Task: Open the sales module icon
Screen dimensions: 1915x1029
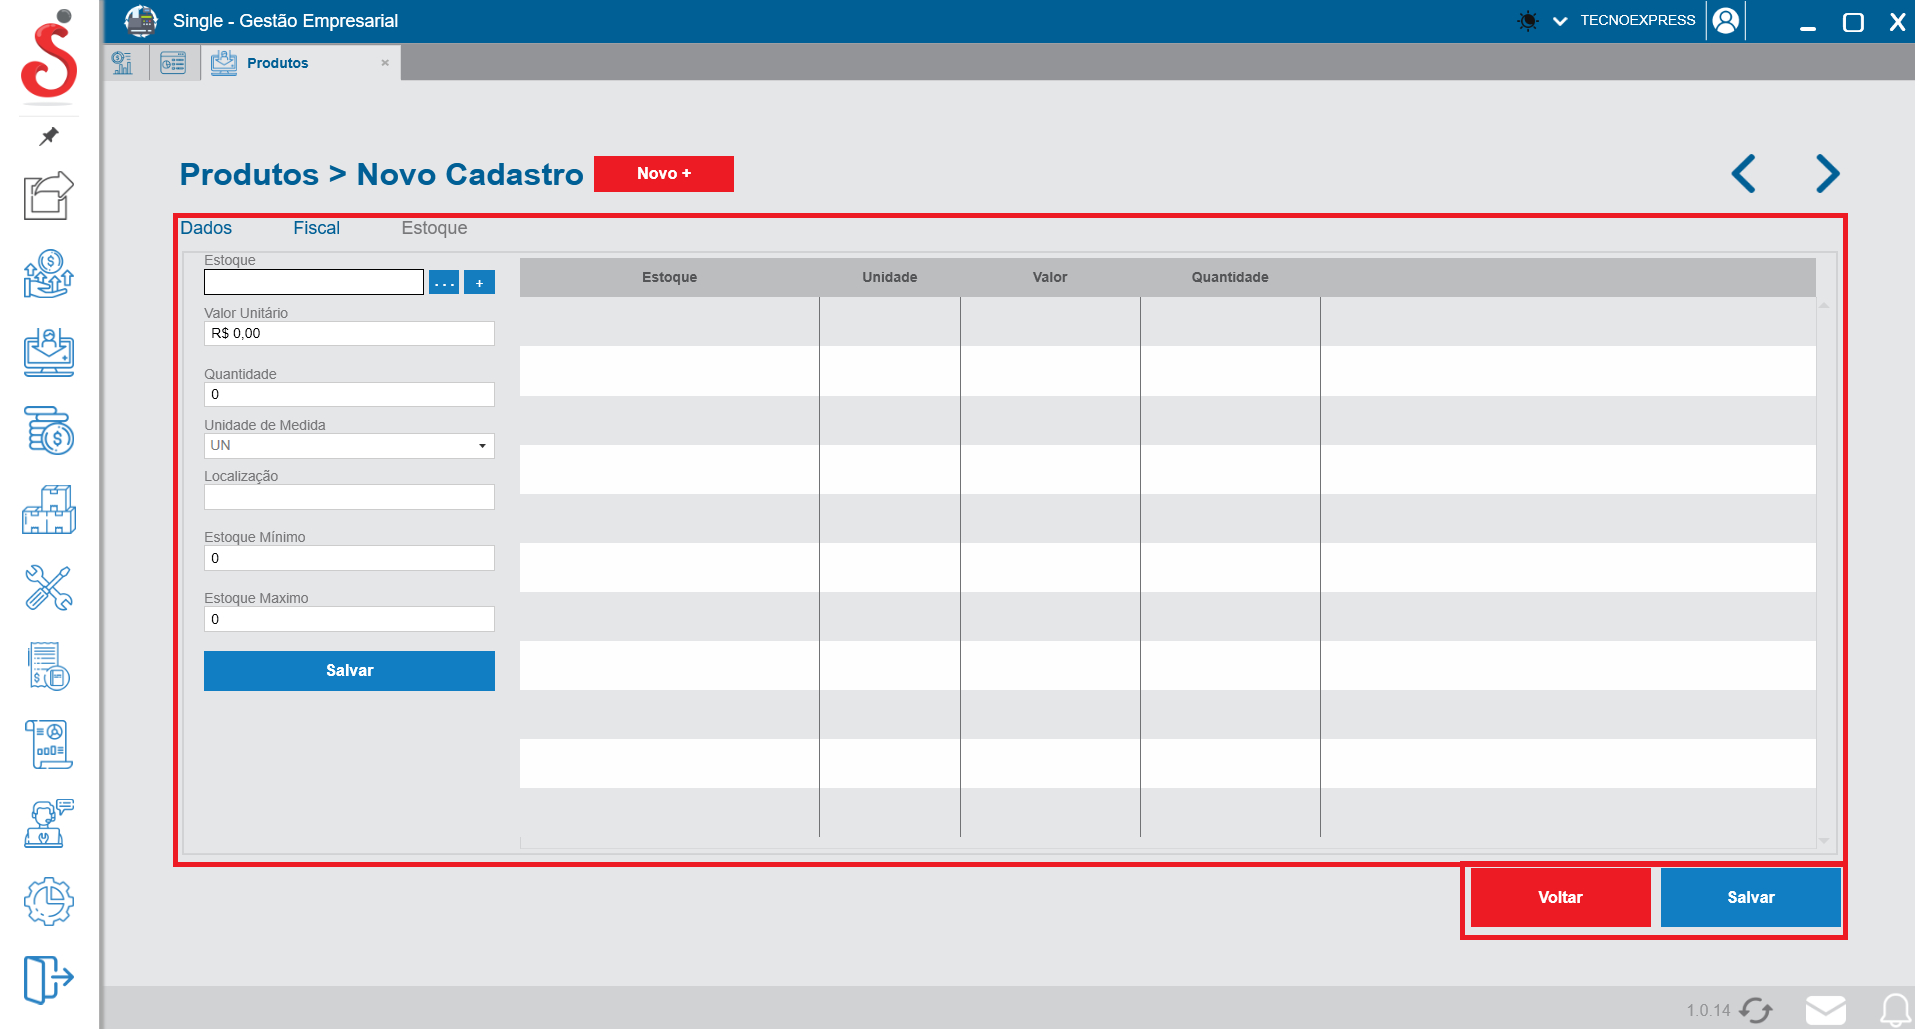Action: [47, 275]
